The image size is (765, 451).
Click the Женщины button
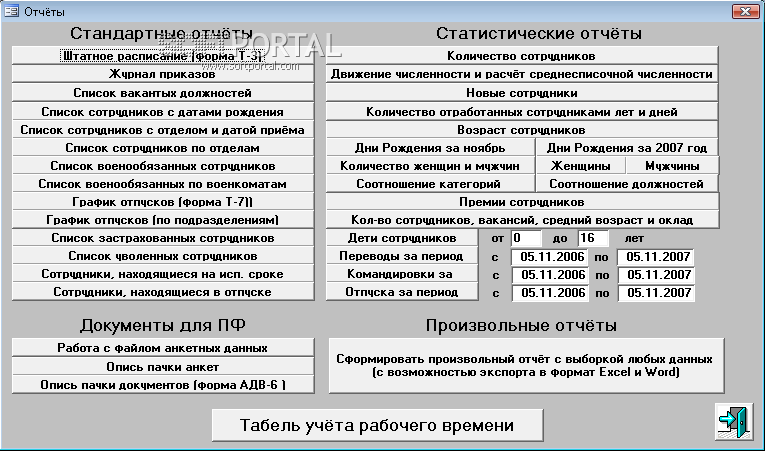tap(581, 166)
